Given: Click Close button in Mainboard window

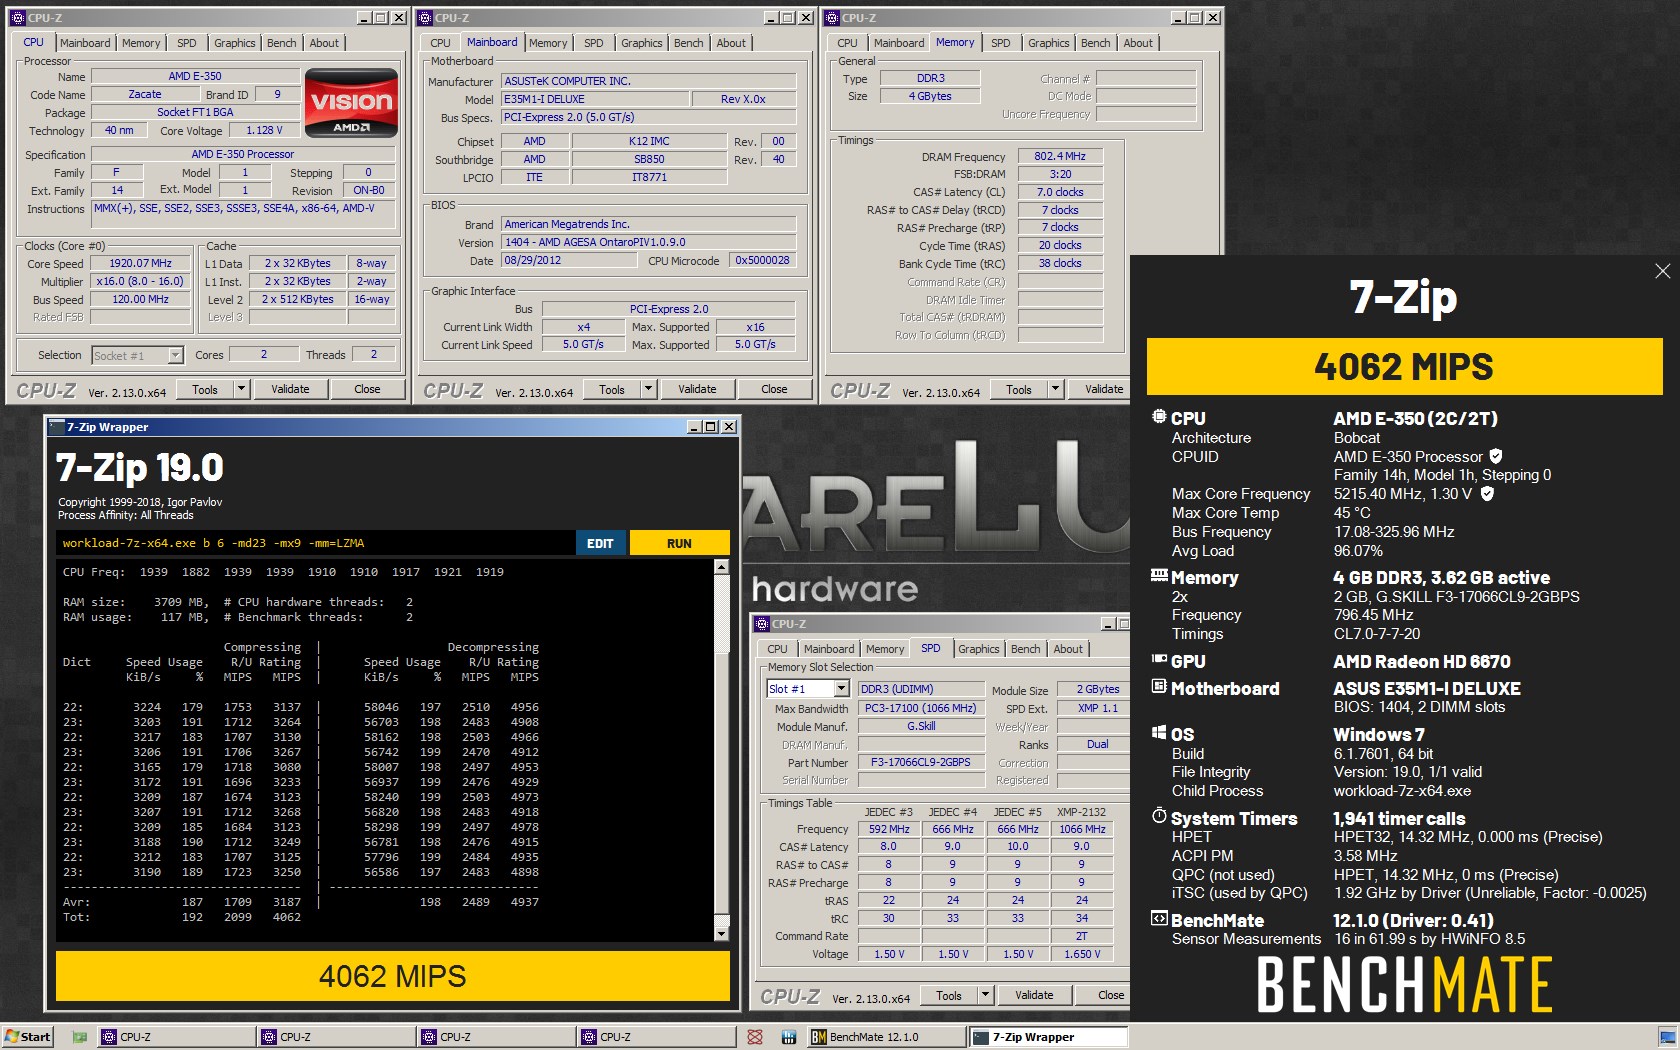Looking at the screenshot, I should click(x=774, y=389).
